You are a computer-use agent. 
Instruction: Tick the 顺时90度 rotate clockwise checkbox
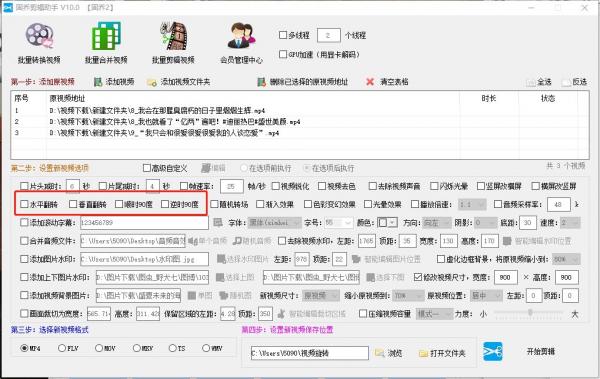click(119, 204)
